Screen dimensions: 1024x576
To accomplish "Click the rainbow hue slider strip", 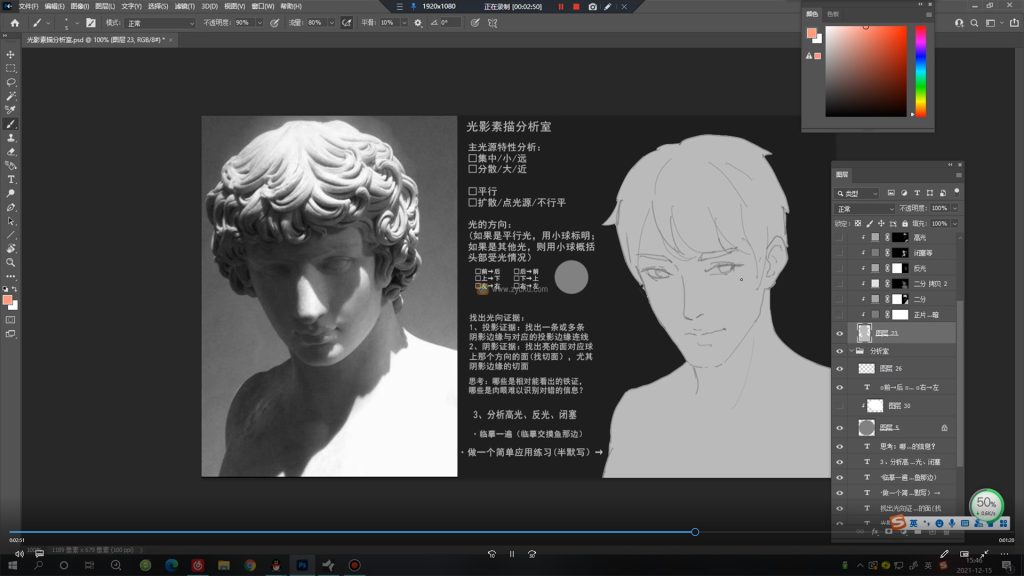I will coord(920,70).
